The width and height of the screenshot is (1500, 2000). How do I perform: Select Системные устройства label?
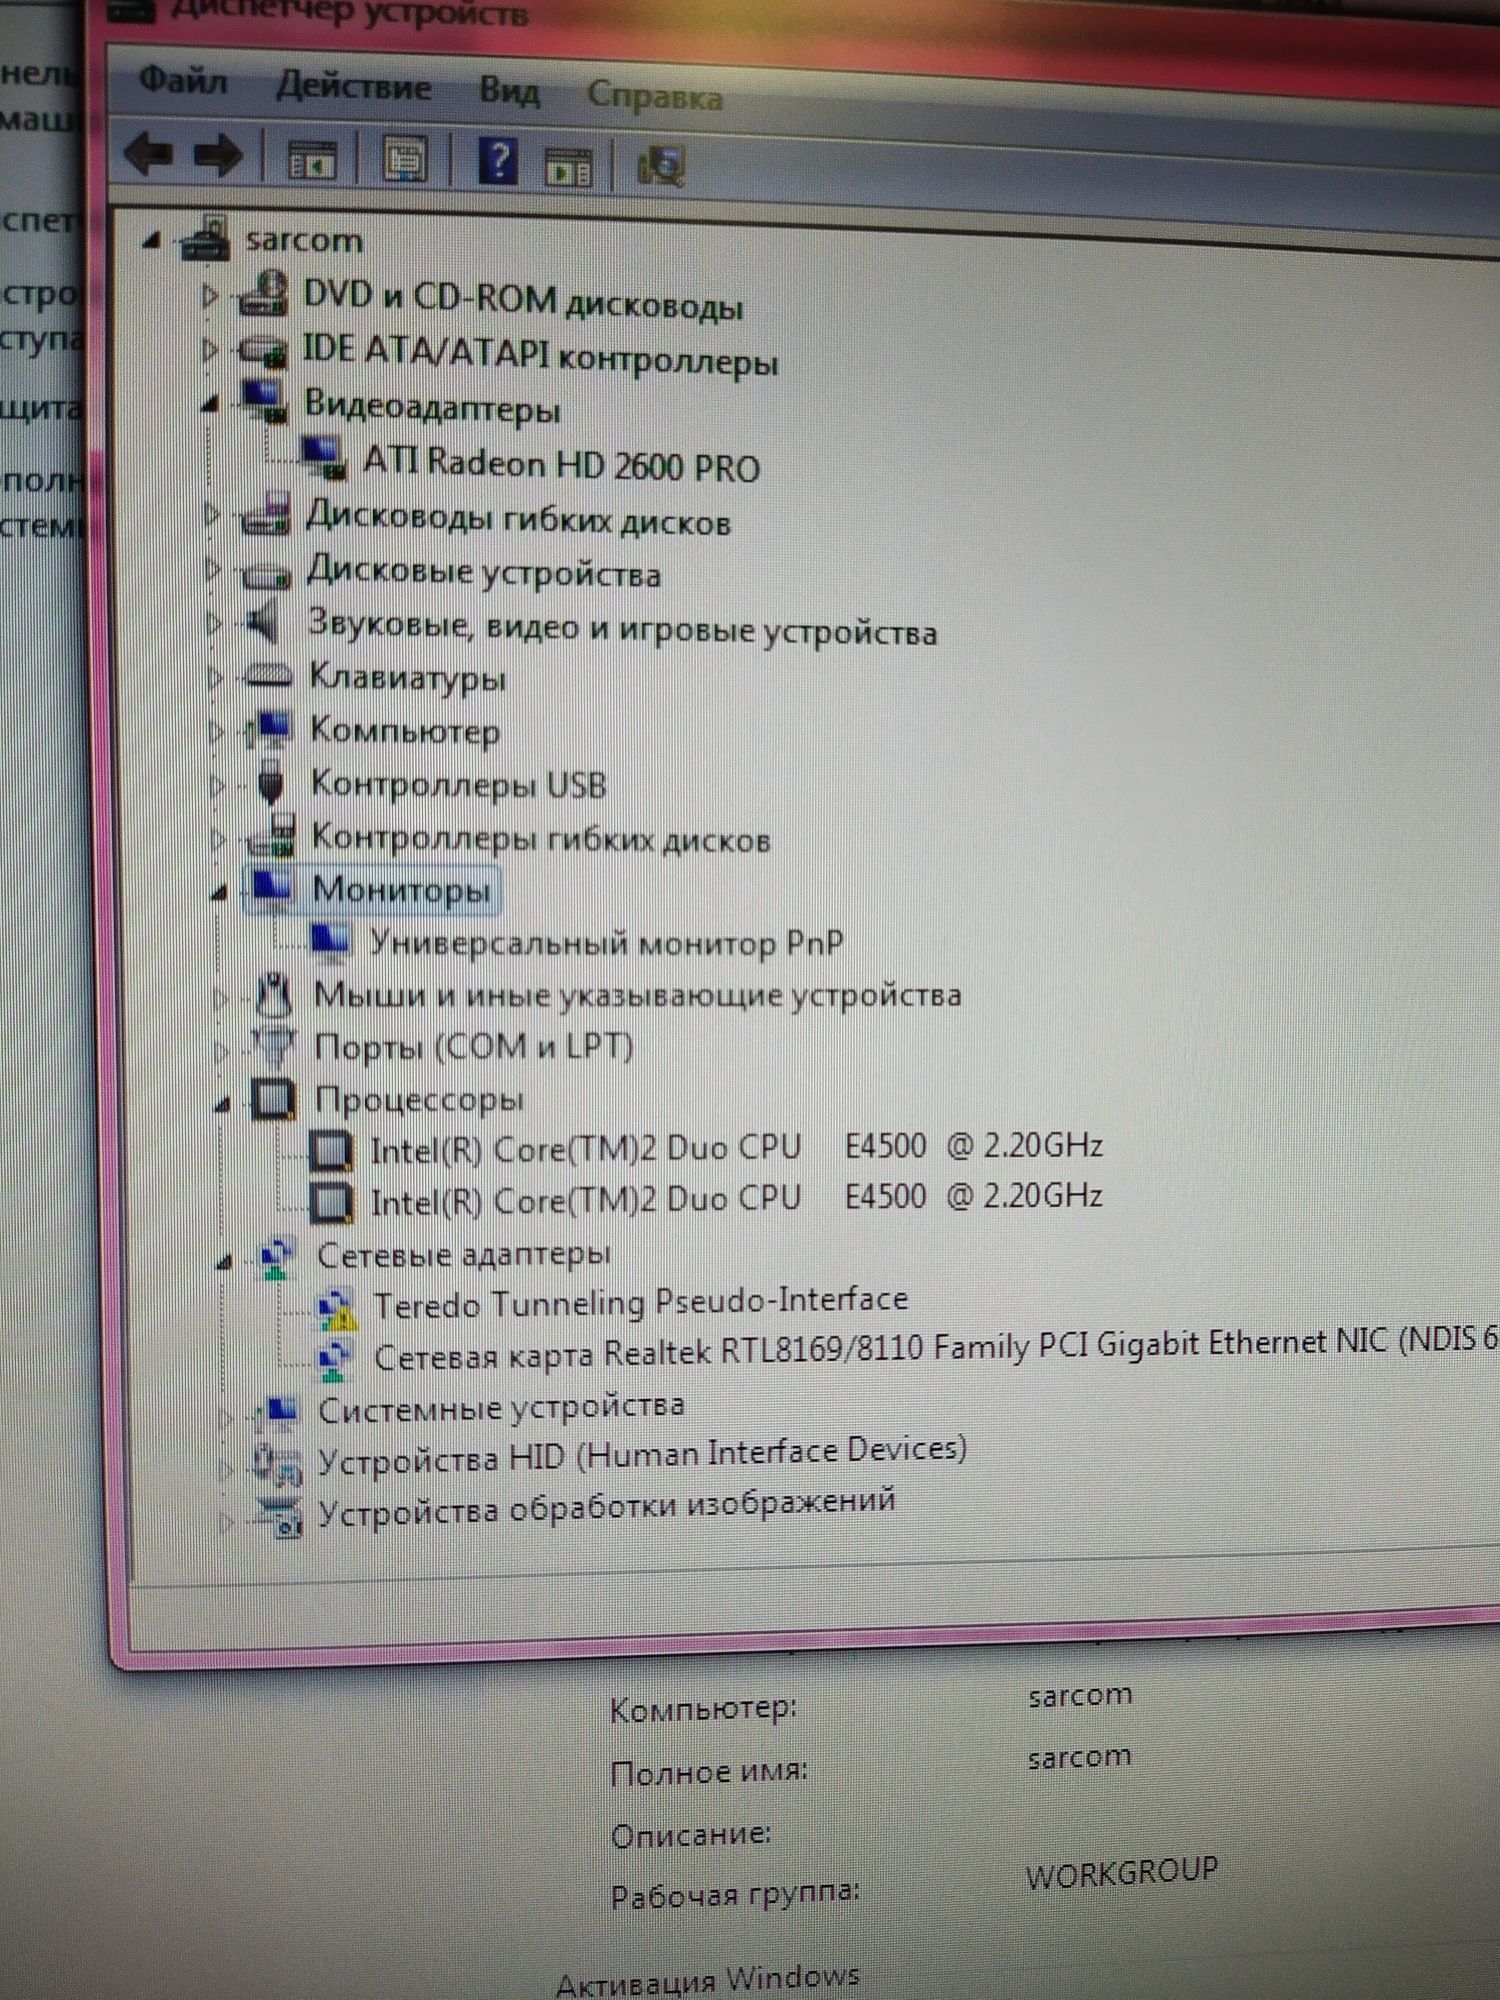pos(501,1407)
